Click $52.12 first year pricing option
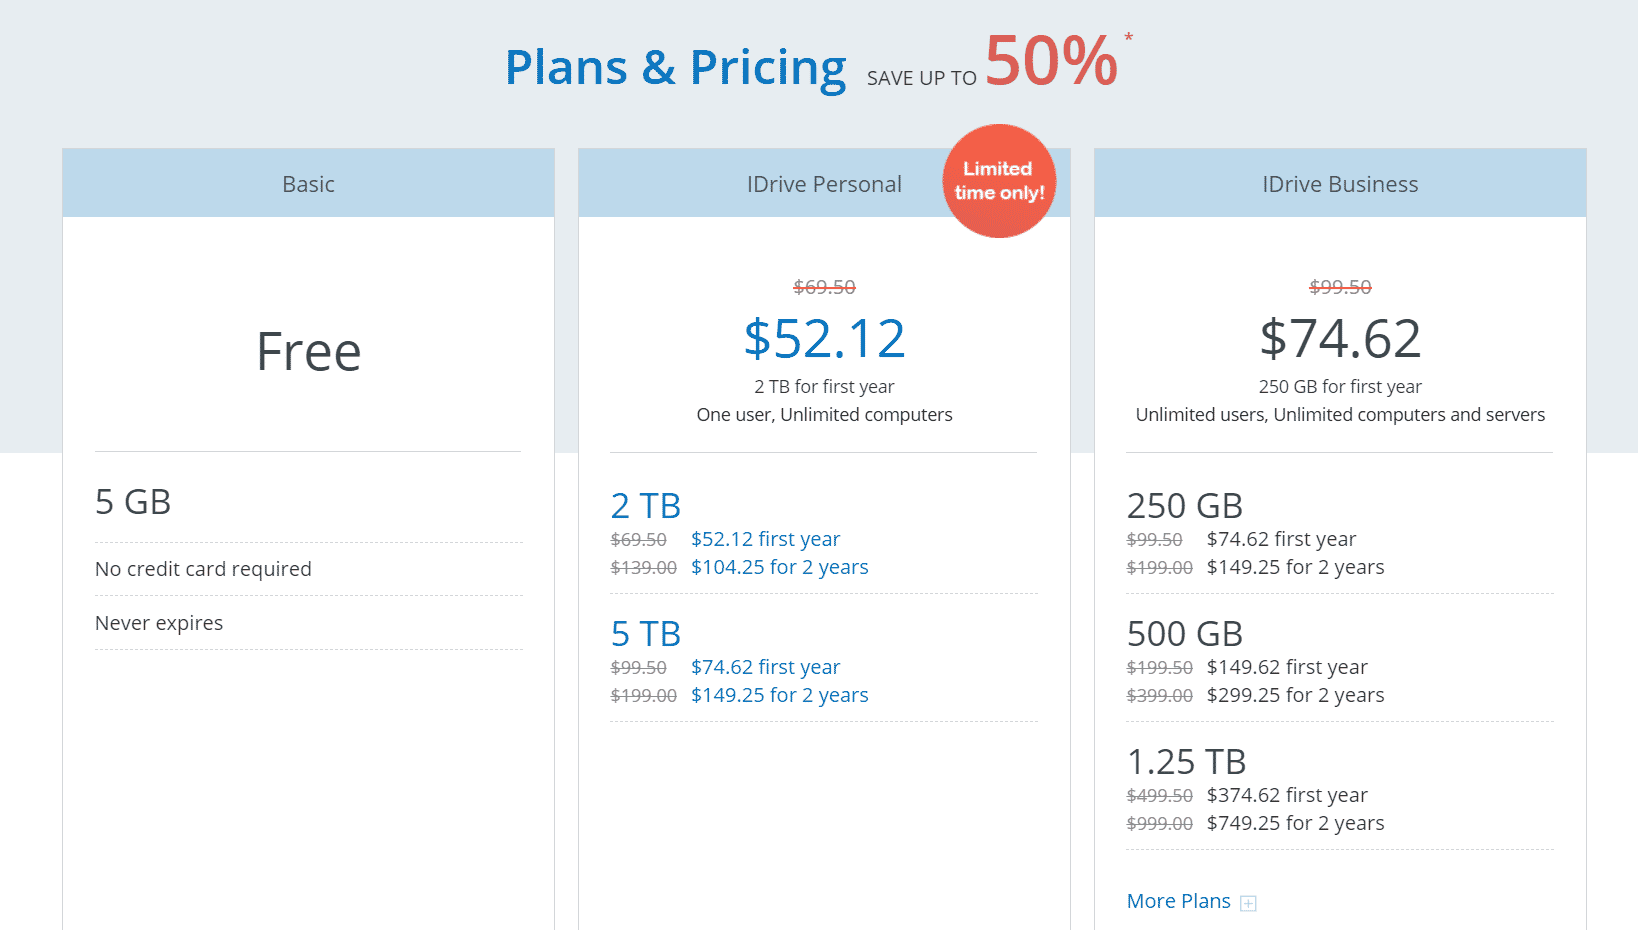The image size is (1638, 930). [765, 539]
